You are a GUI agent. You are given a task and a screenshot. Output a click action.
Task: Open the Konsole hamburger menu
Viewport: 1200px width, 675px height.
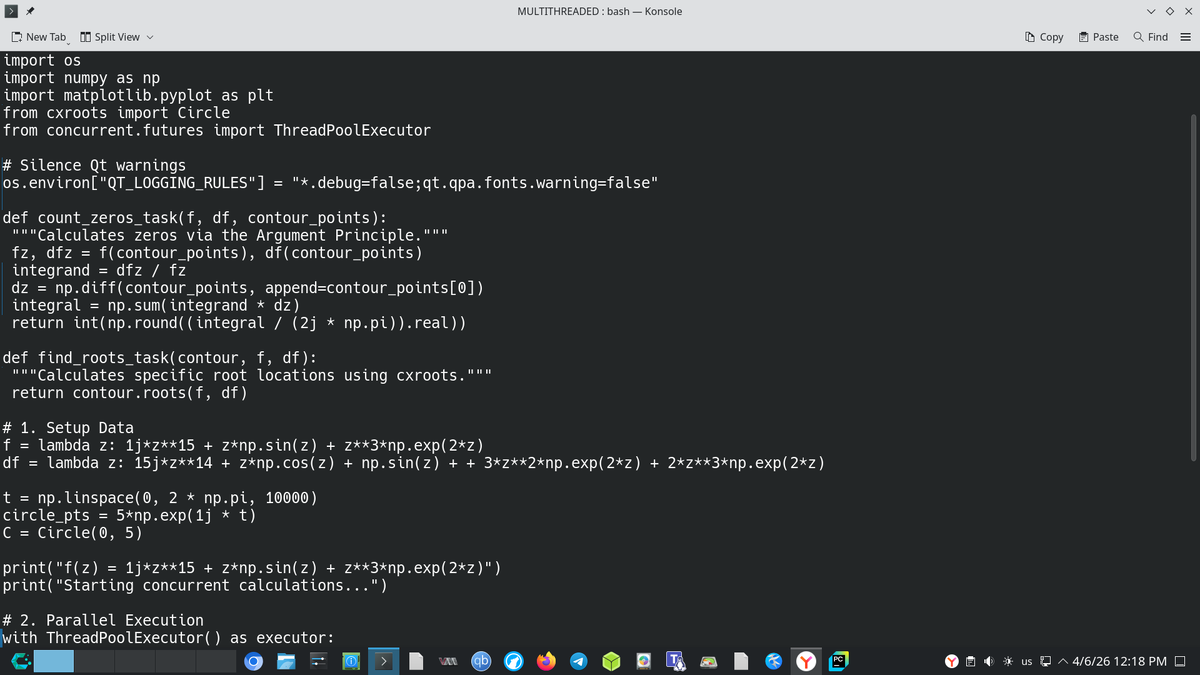(x=1185, y=37)
